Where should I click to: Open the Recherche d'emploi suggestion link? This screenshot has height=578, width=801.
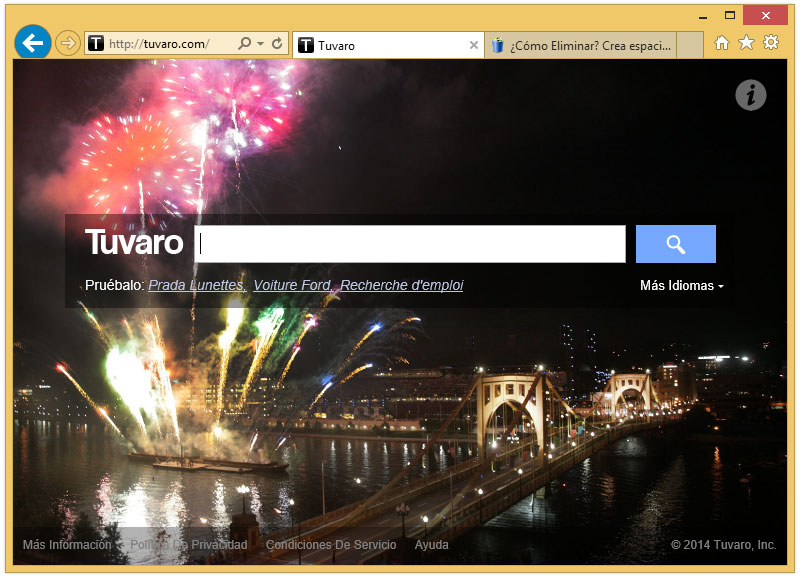(x=402, y=285)
